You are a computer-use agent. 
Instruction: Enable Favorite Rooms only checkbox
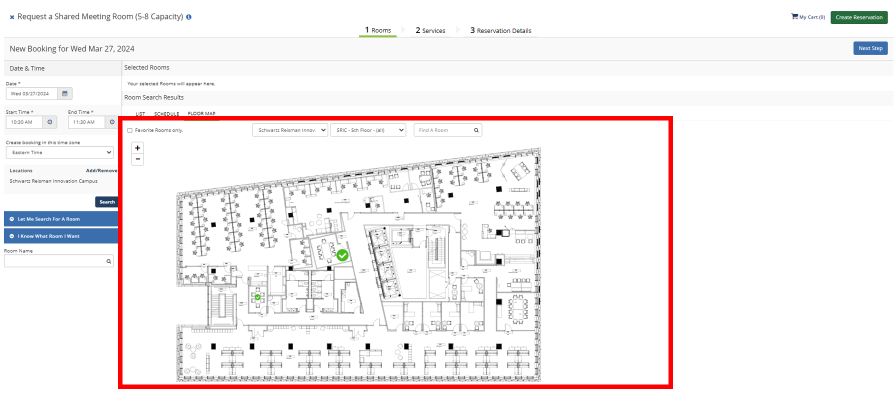point(130,130)
